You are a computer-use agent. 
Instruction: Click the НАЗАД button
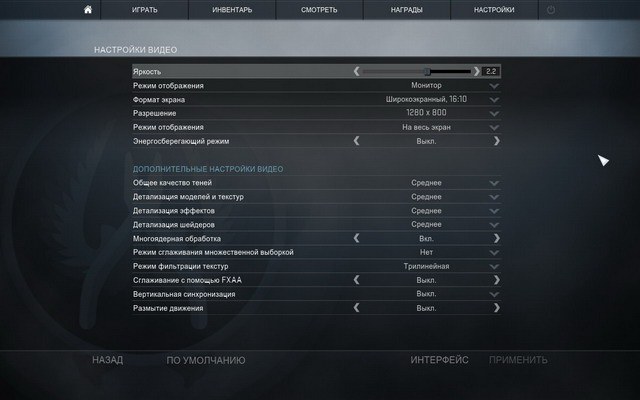coord(107,360)
